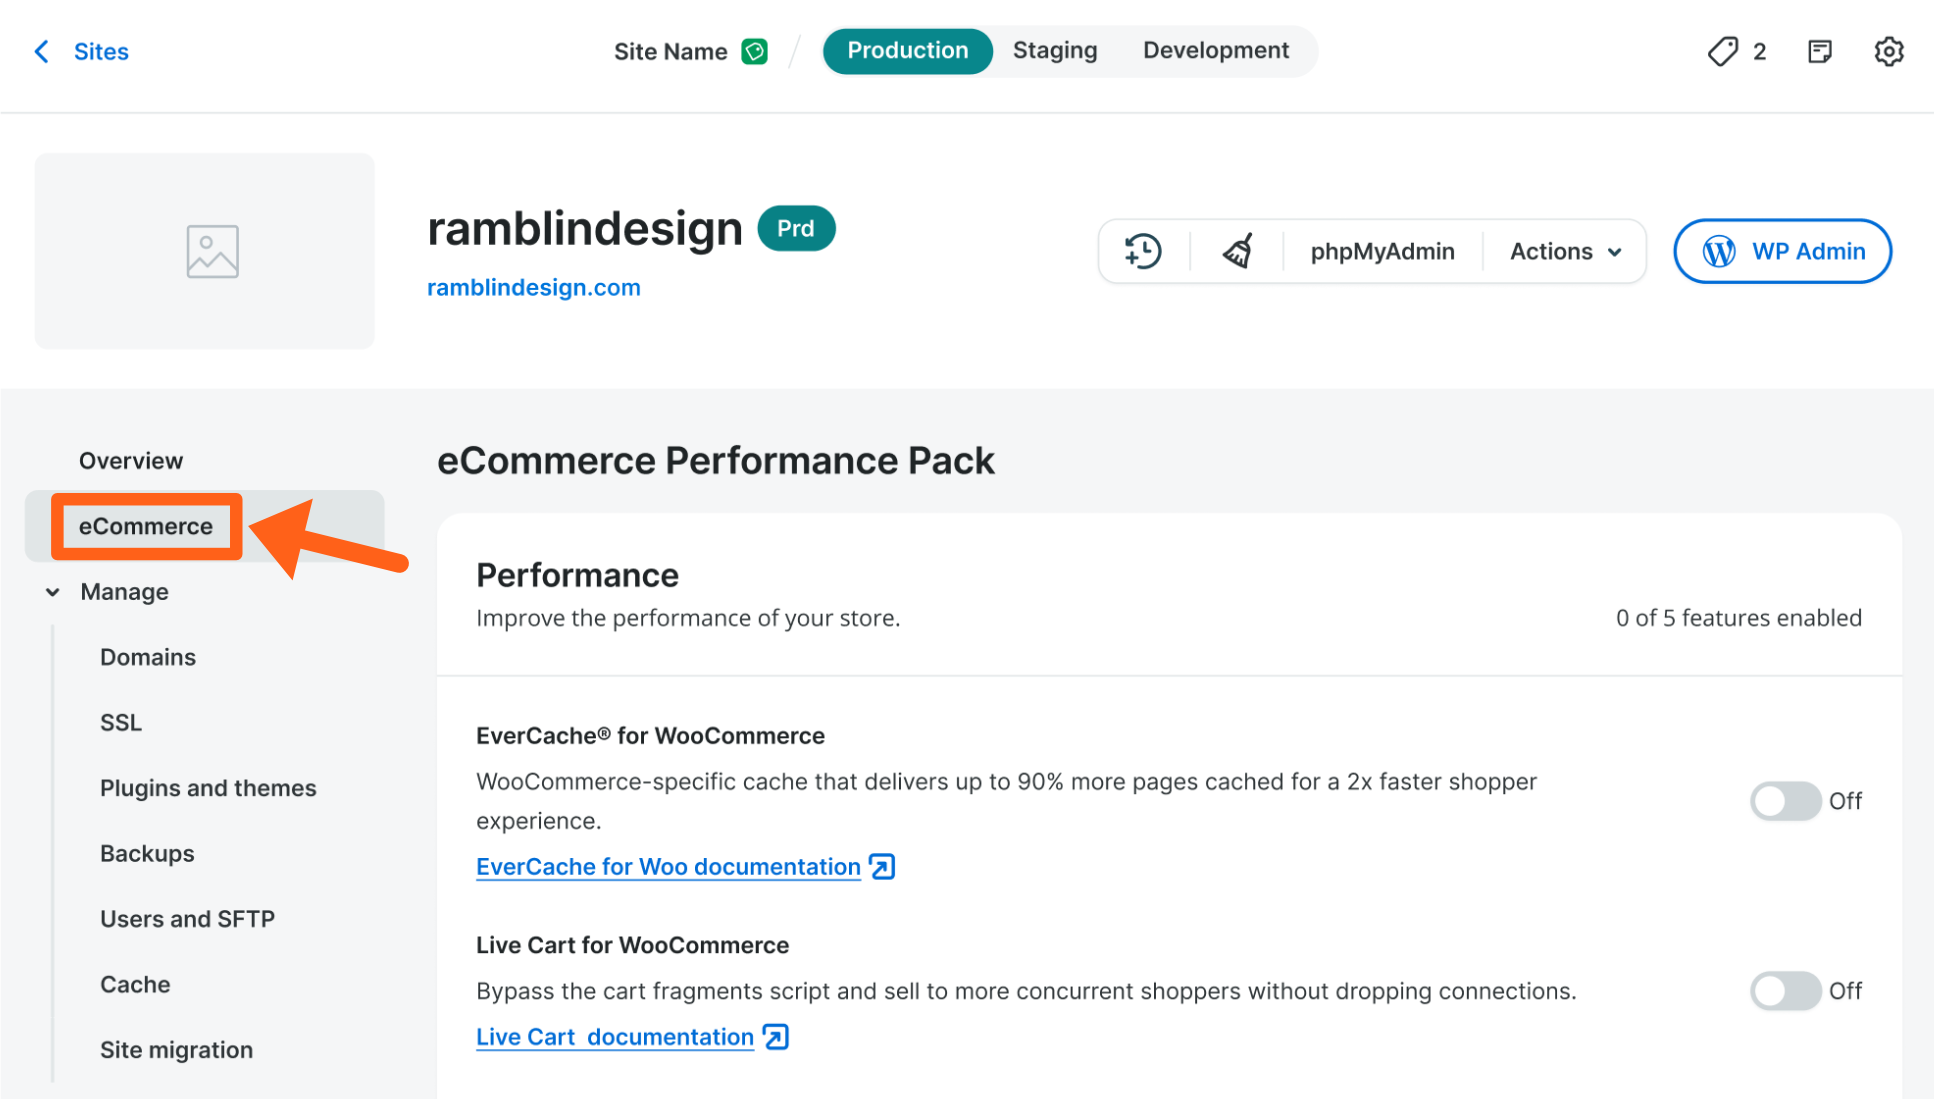Enable EverCache for WooCommerce toggle
This screenshot has width=1934, height=1099.
tap(1785, 801)
